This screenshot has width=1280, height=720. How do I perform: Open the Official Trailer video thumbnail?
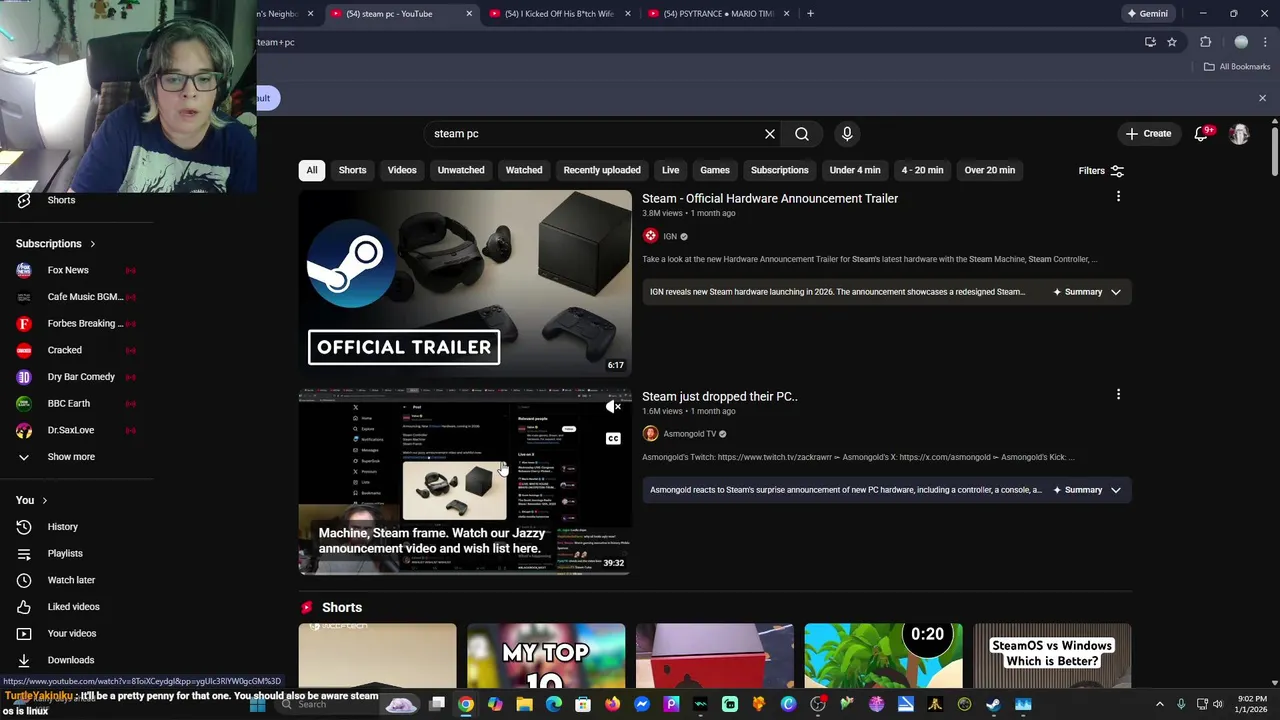point(465,282)
